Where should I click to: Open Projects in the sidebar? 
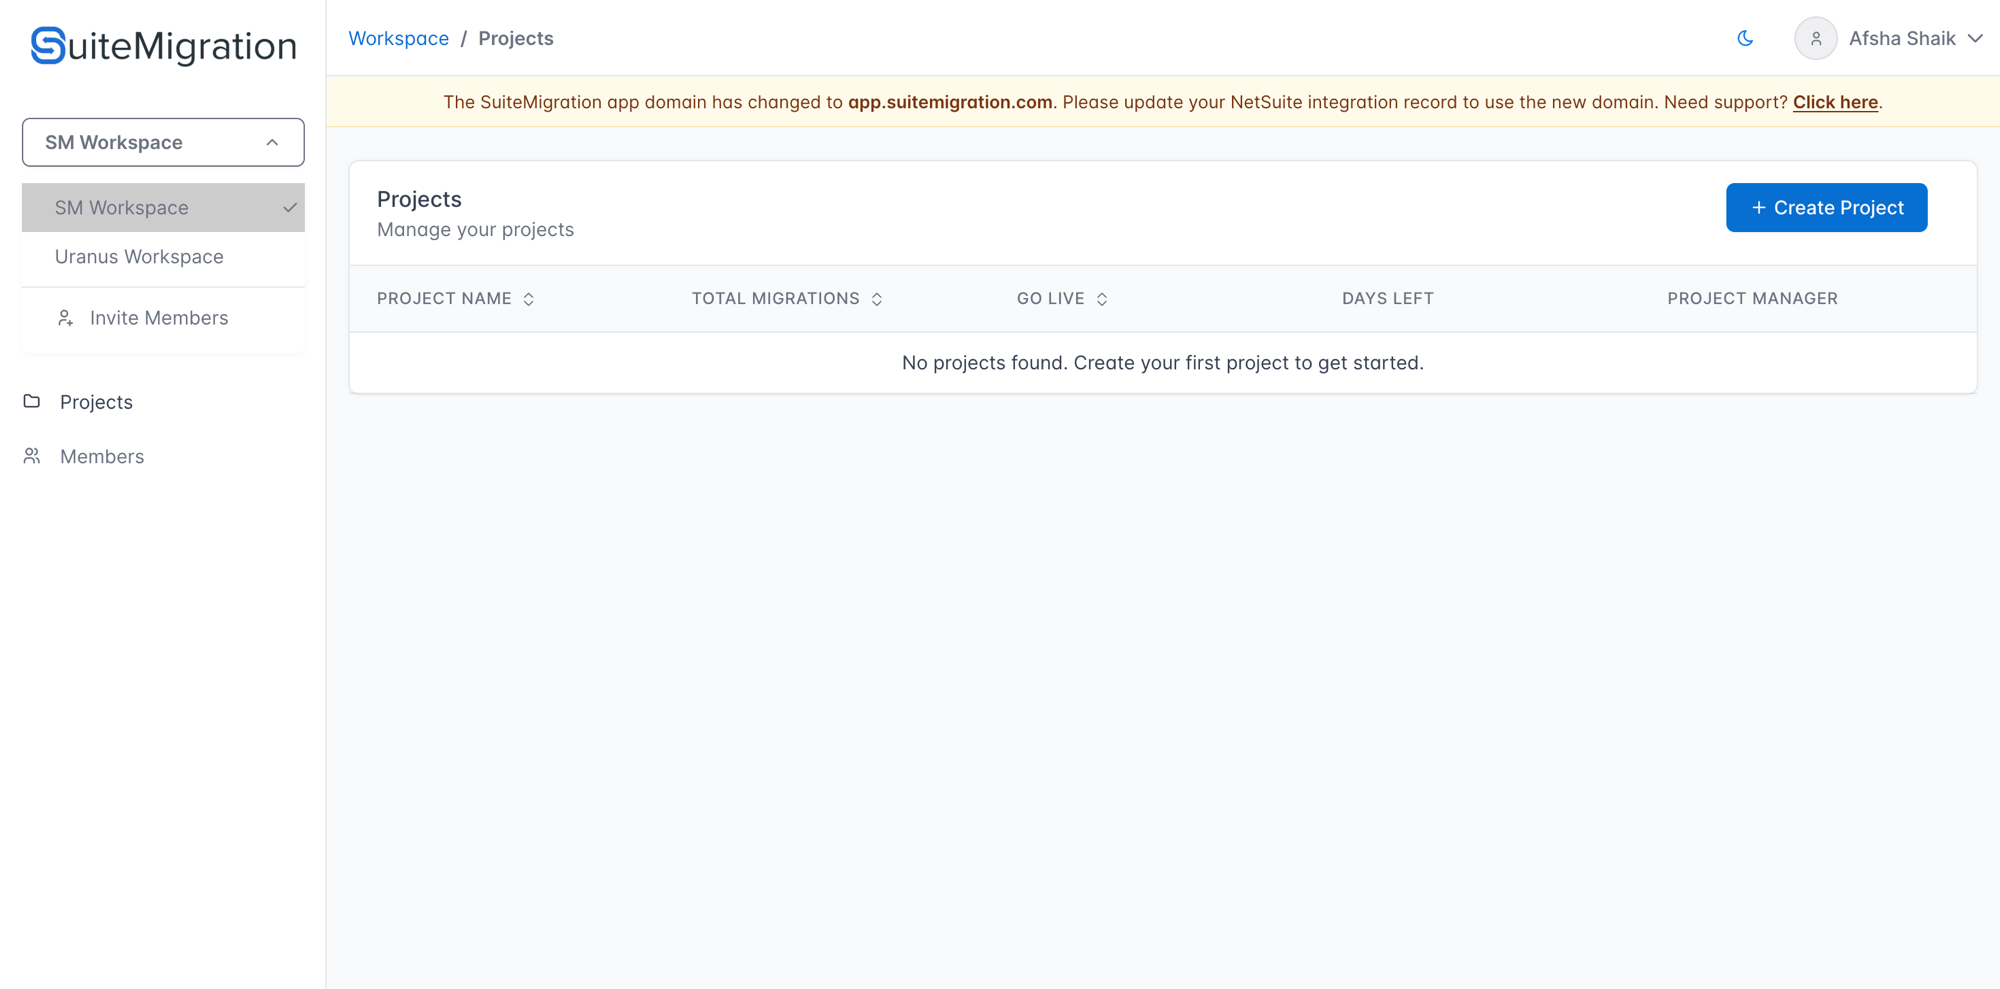96,401
